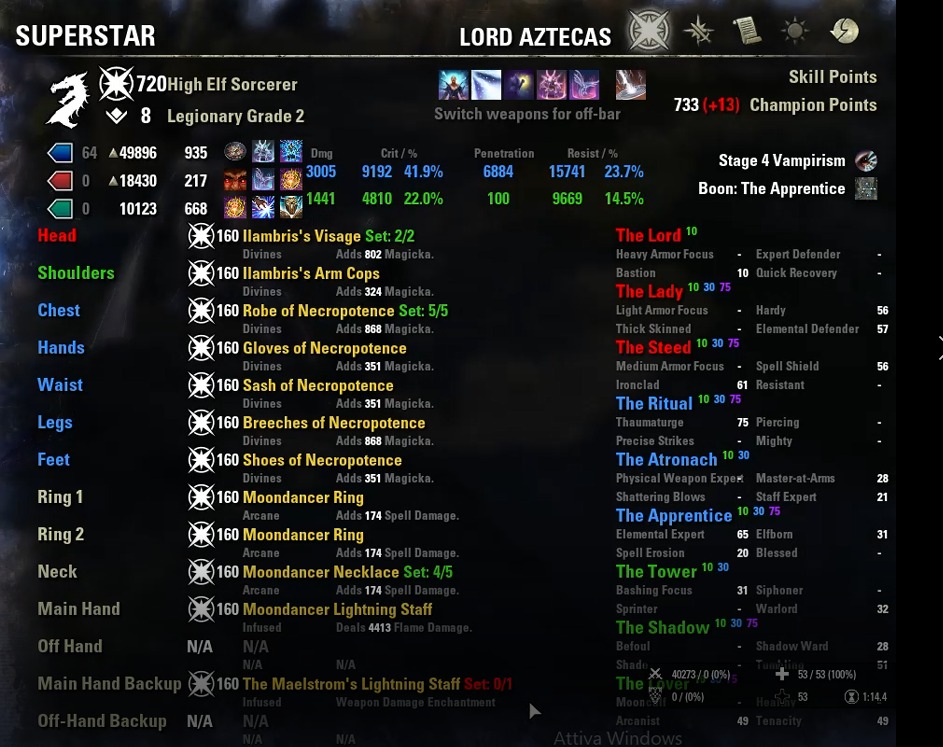Click The Apprentice champion constellation heading
Viewport: 943px width, 747px height.
coord(674,515)
